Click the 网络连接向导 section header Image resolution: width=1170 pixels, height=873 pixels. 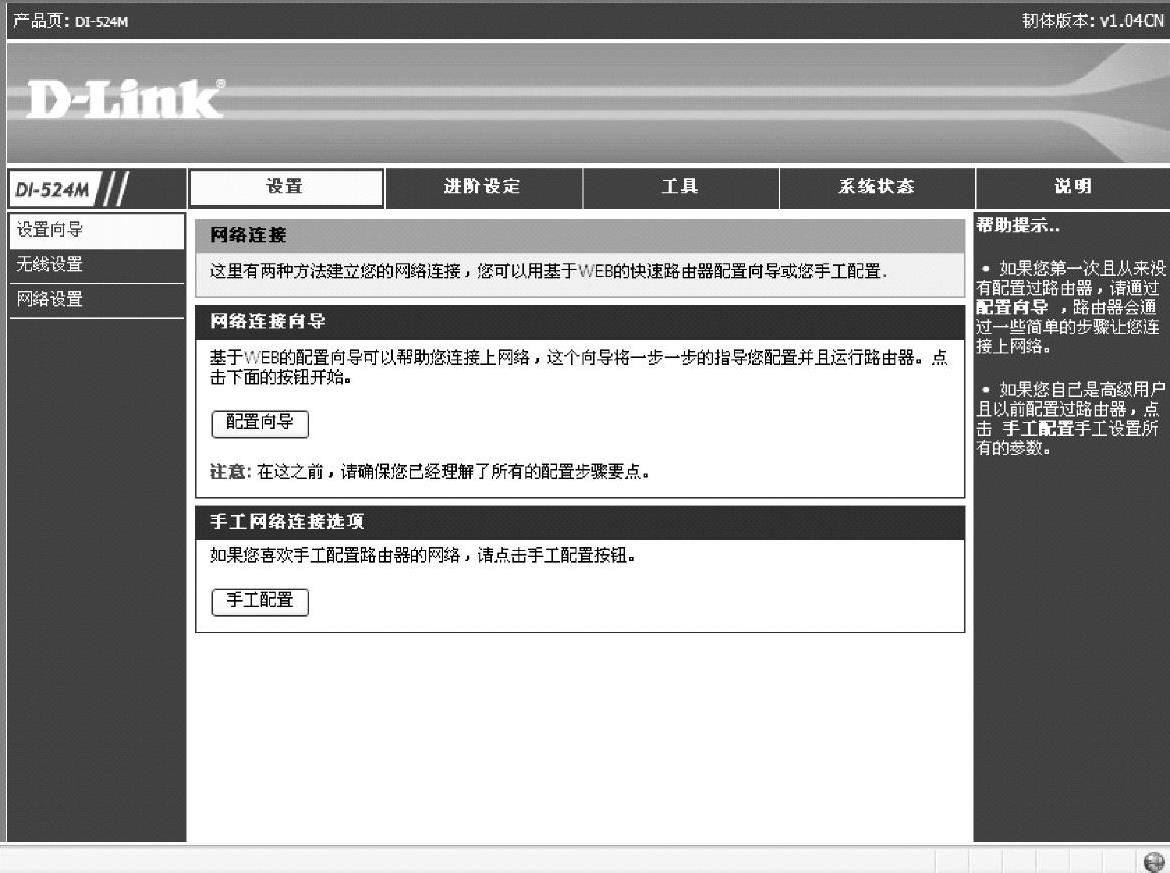tap(580, 322)
